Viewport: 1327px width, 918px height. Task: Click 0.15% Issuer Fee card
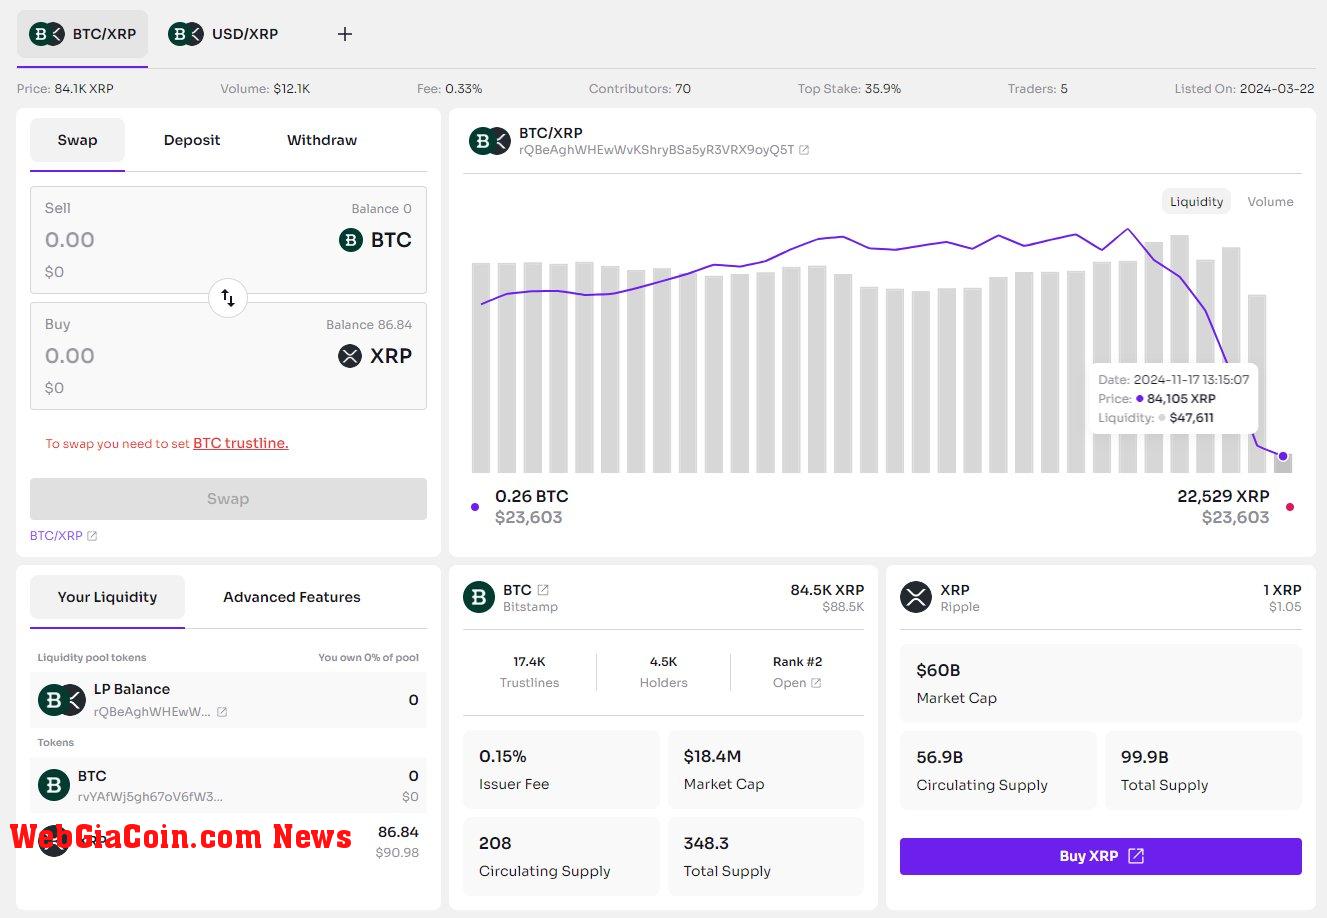click(561, 769)
